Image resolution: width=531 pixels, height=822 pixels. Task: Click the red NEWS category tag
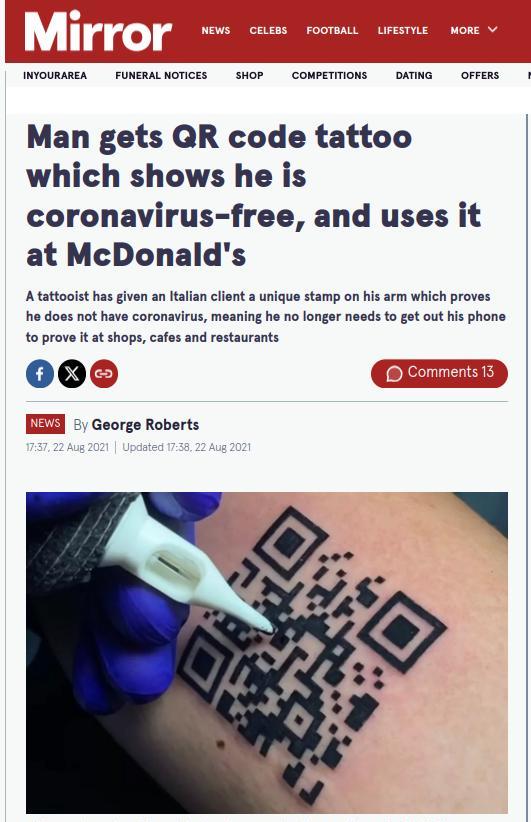[x=45, y=424]
